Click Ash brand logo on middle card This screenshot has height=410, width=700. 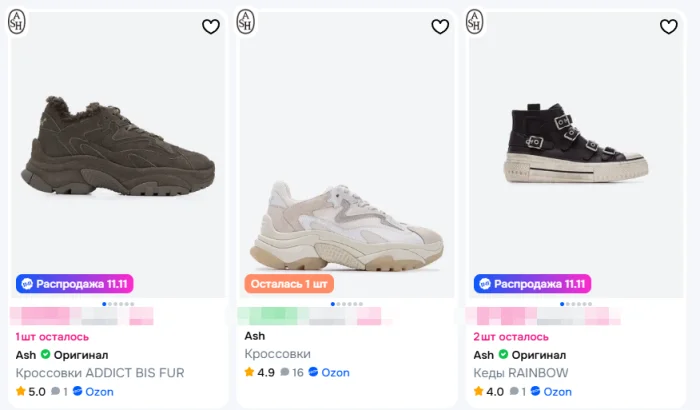click(246, 22)
